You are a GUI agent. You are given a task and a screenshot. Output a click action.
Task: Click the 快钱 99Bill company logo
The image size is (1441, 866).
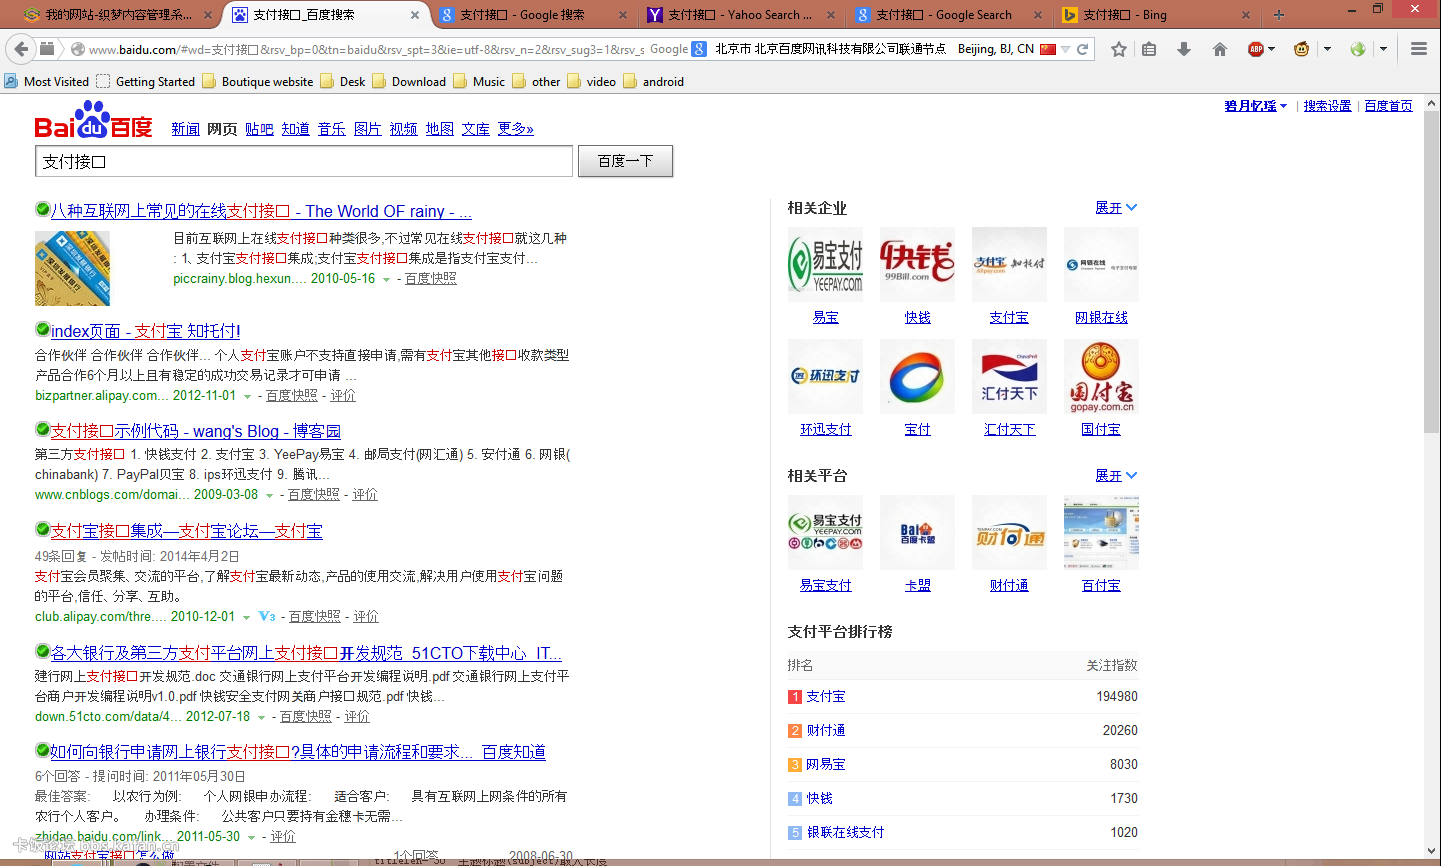pos(917,264)
